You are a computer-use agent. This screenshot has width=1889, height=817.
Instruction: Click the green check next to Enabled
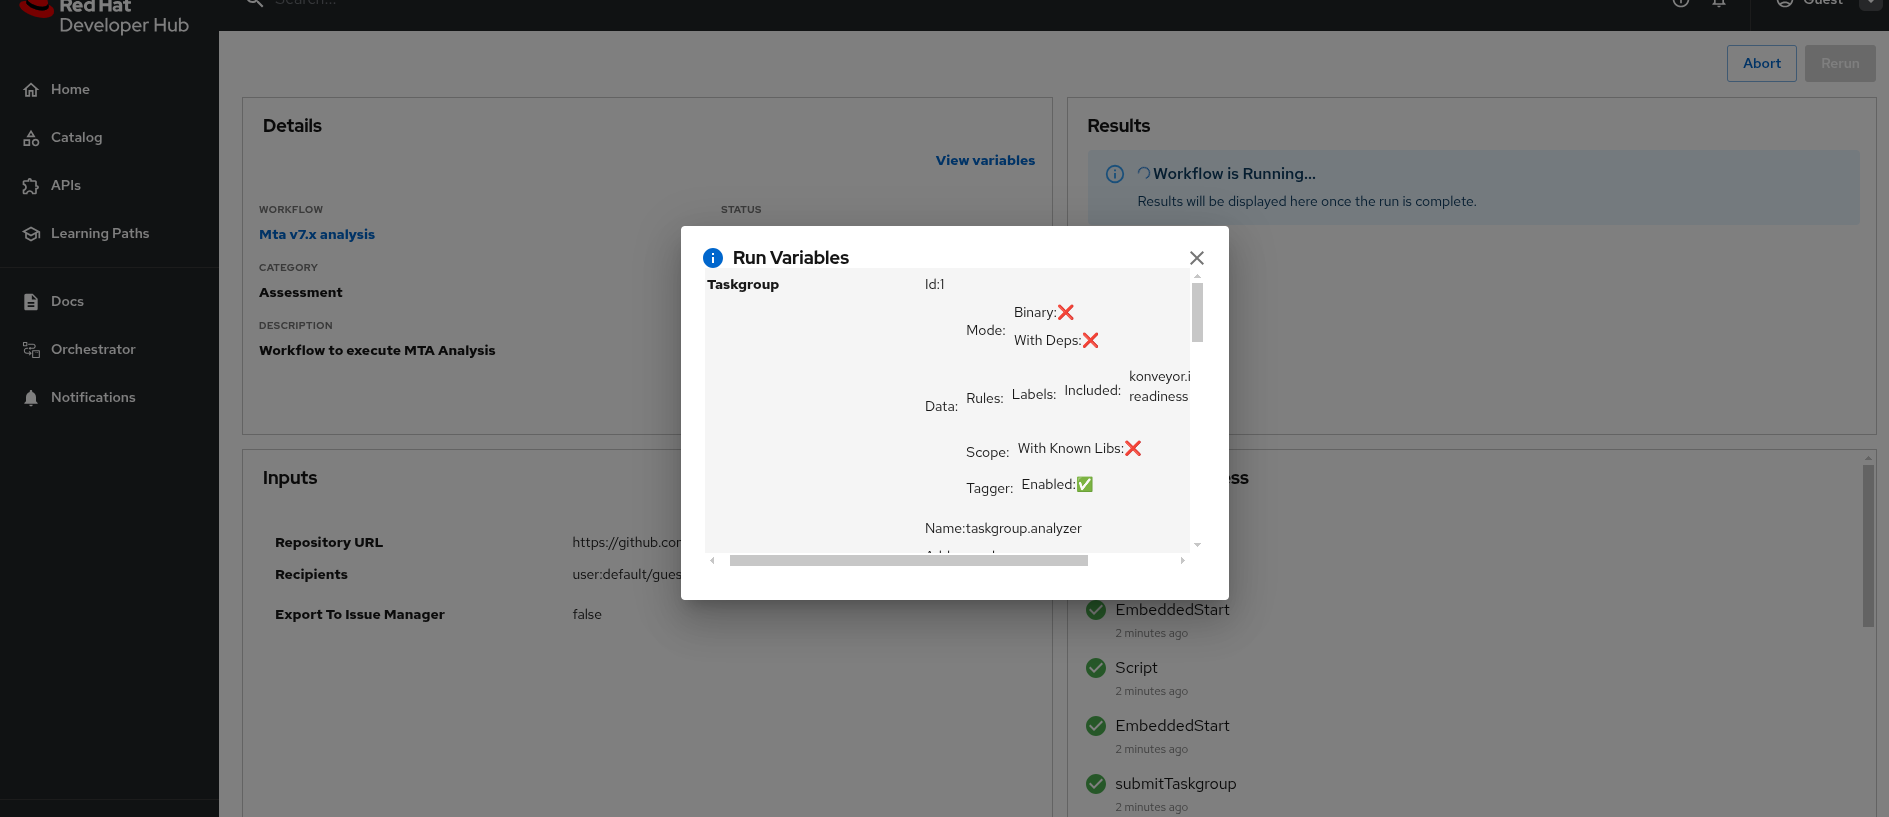tap(1085, 485)
